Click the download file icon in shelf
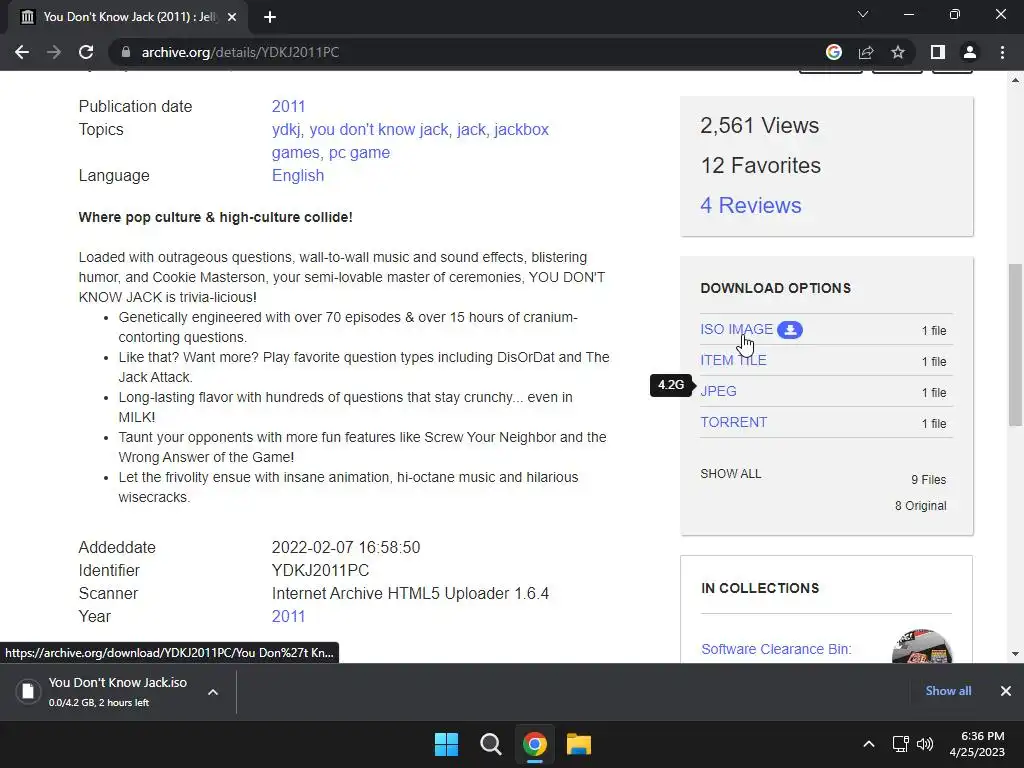 28,692
